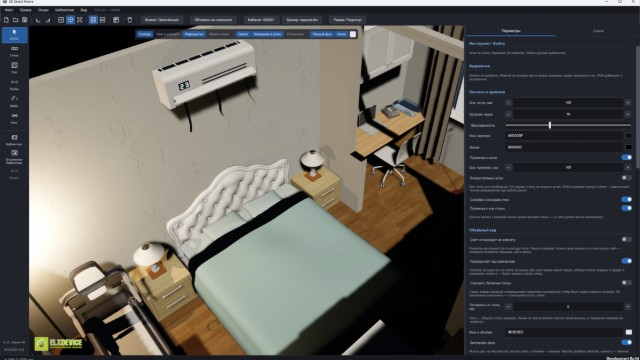Switch to 2D plan view icon
Image resolution: width=640 pixels, height=360 pixels.
point(61,20)
